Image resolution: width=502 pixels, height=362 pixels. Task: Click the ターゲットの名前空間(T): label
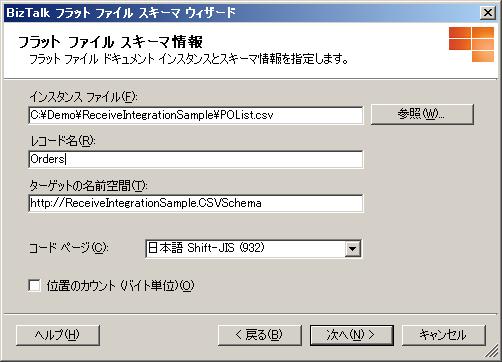tap(88, 185)
